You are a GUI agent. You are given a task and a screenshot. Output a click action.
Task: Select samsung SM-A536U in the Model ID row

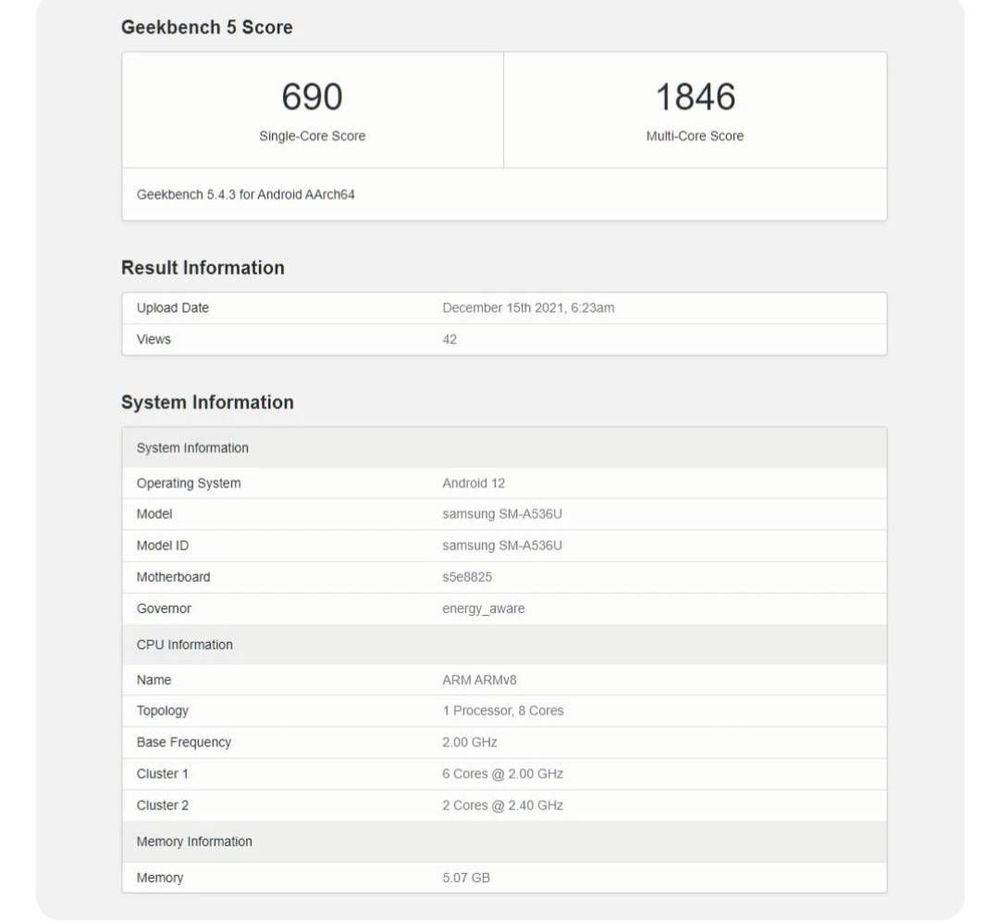point(502,545)
